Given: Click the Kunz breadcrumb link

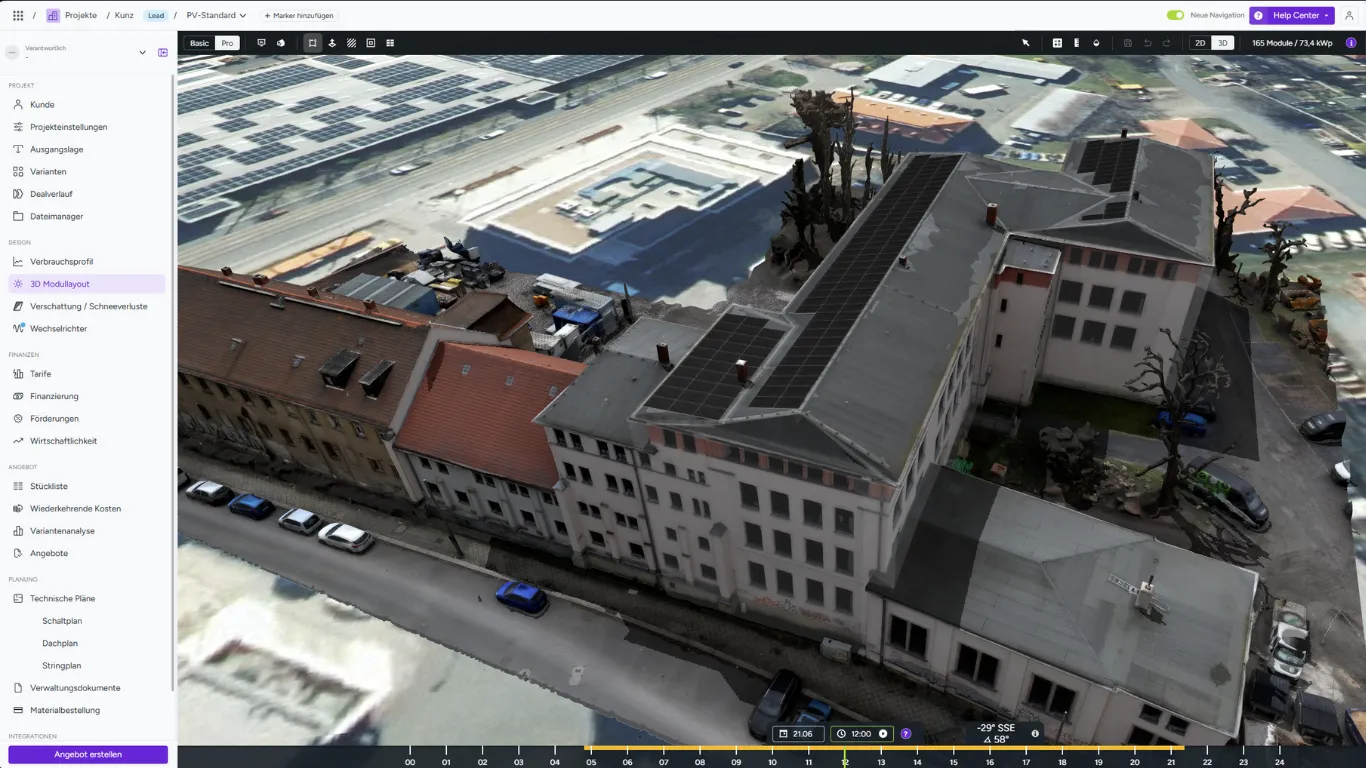Looking at the screenshot, I should 124,15.
